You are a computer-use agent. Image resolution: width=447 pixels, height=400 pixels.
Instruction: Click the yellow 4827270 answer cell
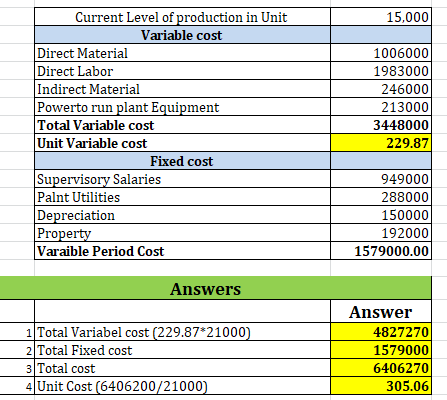click(381, 332)
